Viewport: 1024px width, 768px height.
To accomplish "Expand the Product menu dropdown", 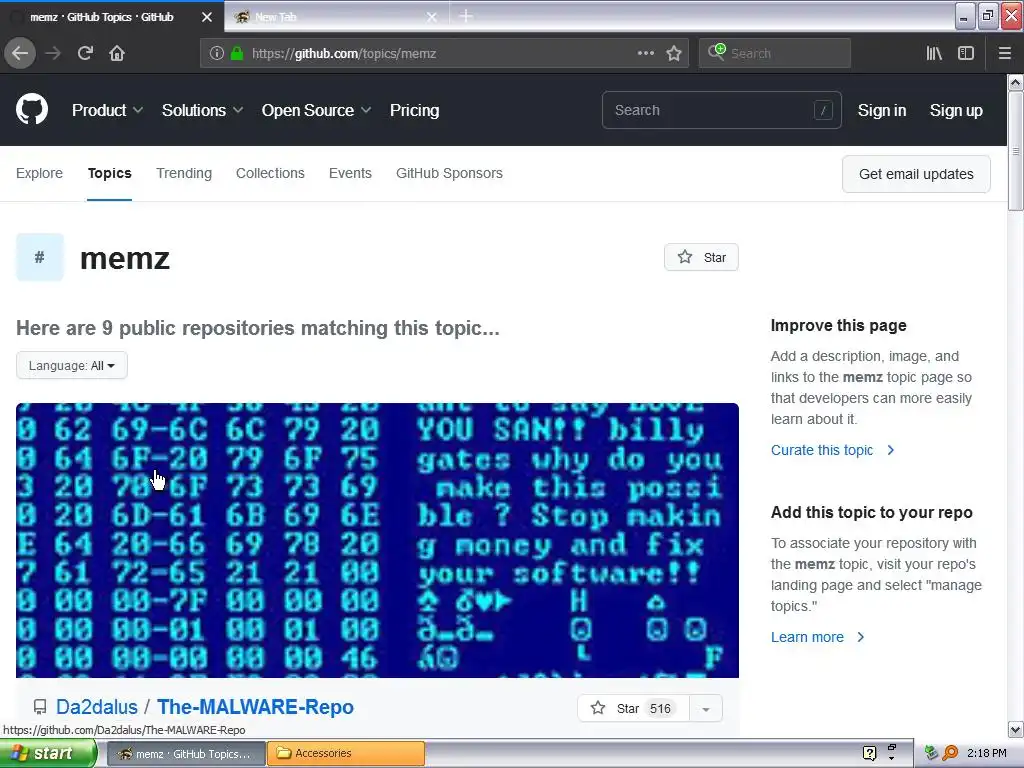I will [107, 110].
